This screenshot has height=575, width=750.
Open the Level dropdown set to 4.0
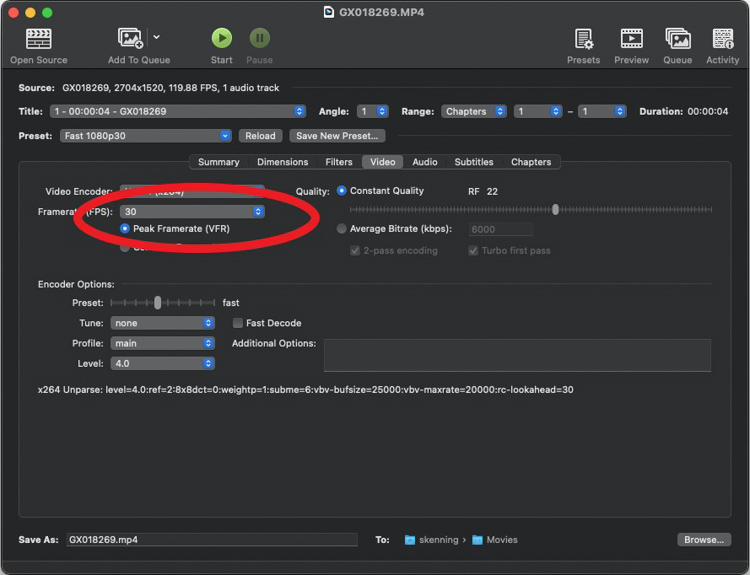[162, 364]
